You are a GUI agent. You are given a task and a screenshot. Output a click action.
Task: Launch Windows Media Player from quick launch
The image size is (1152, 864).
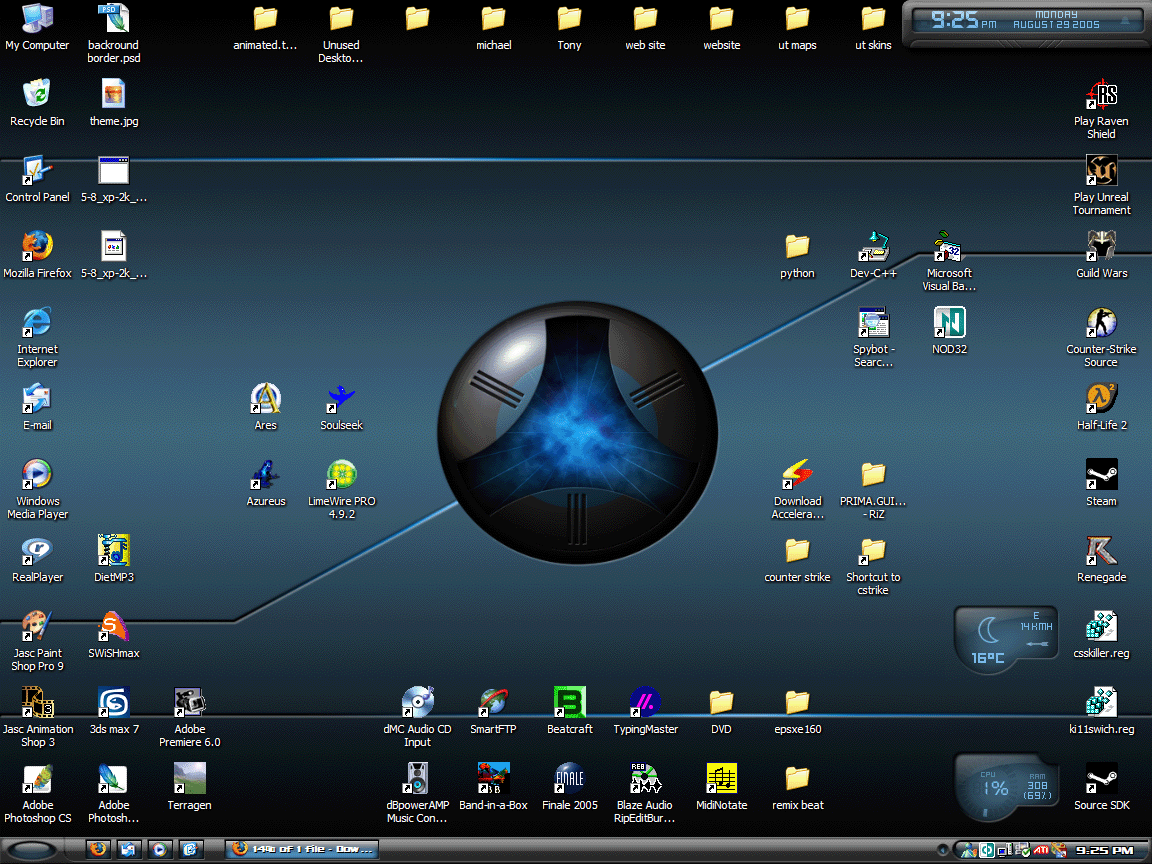[x=159, y=849]
